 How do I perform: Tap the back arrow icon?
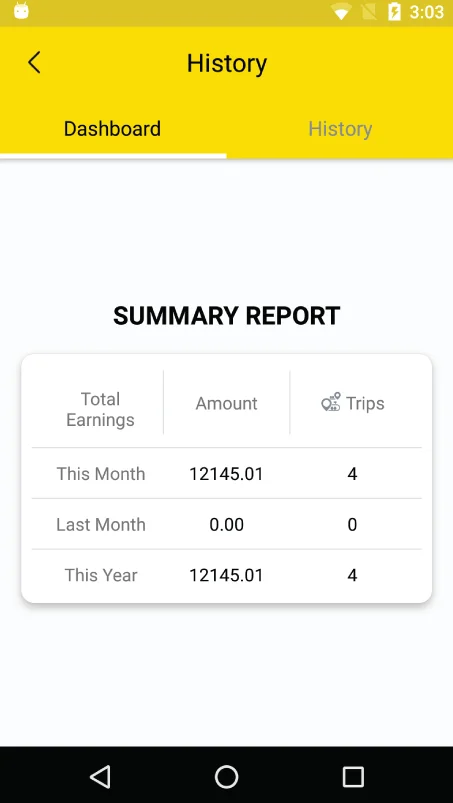[x=34, y=63]
